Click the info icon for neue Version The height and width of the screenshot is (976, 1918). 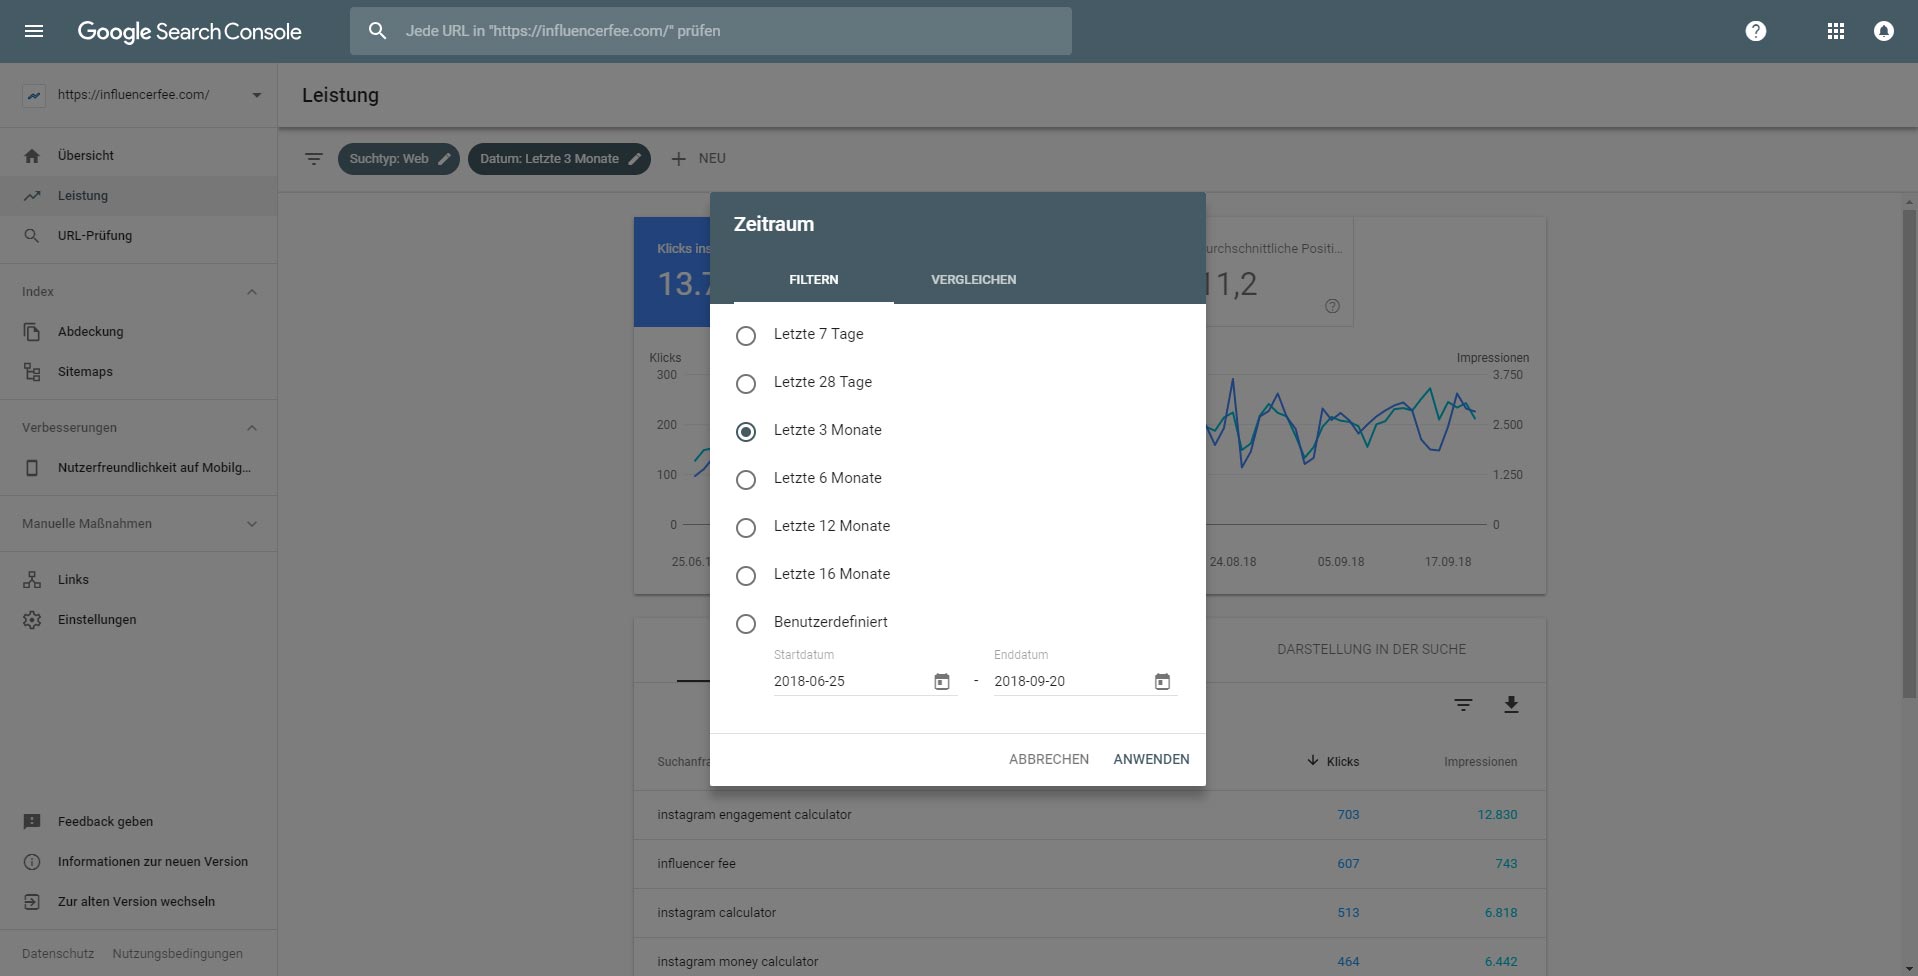click(32, 862)
